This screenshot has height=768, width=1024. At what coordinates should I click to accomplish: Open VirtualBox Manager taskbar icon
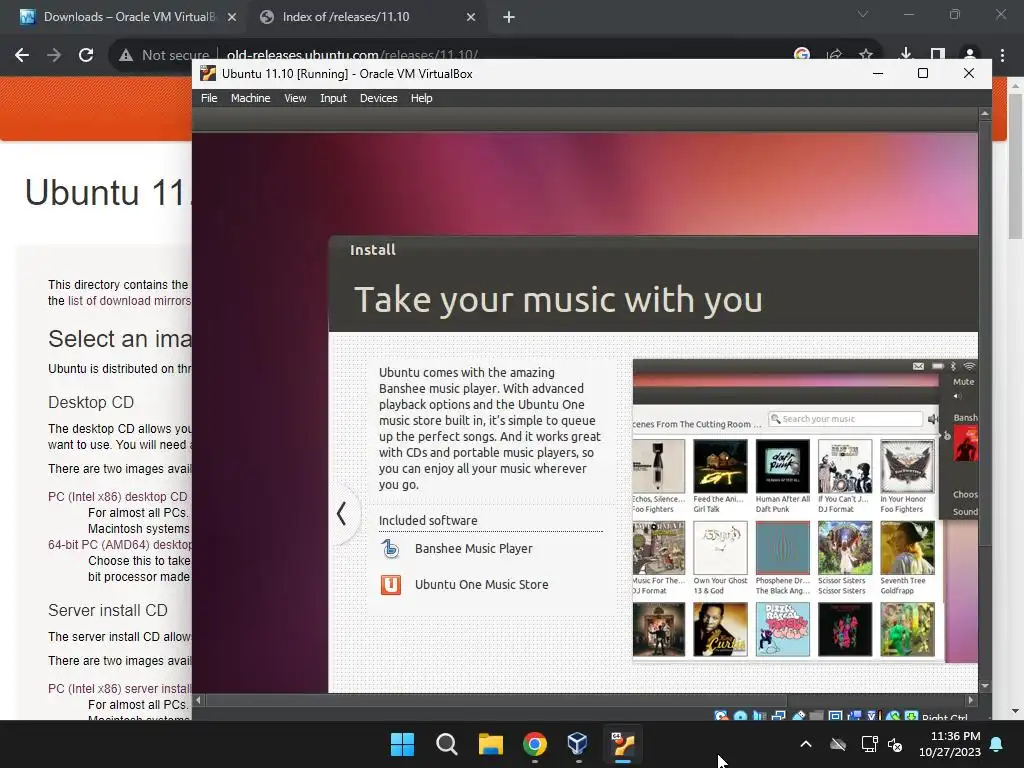coord(577,744)
